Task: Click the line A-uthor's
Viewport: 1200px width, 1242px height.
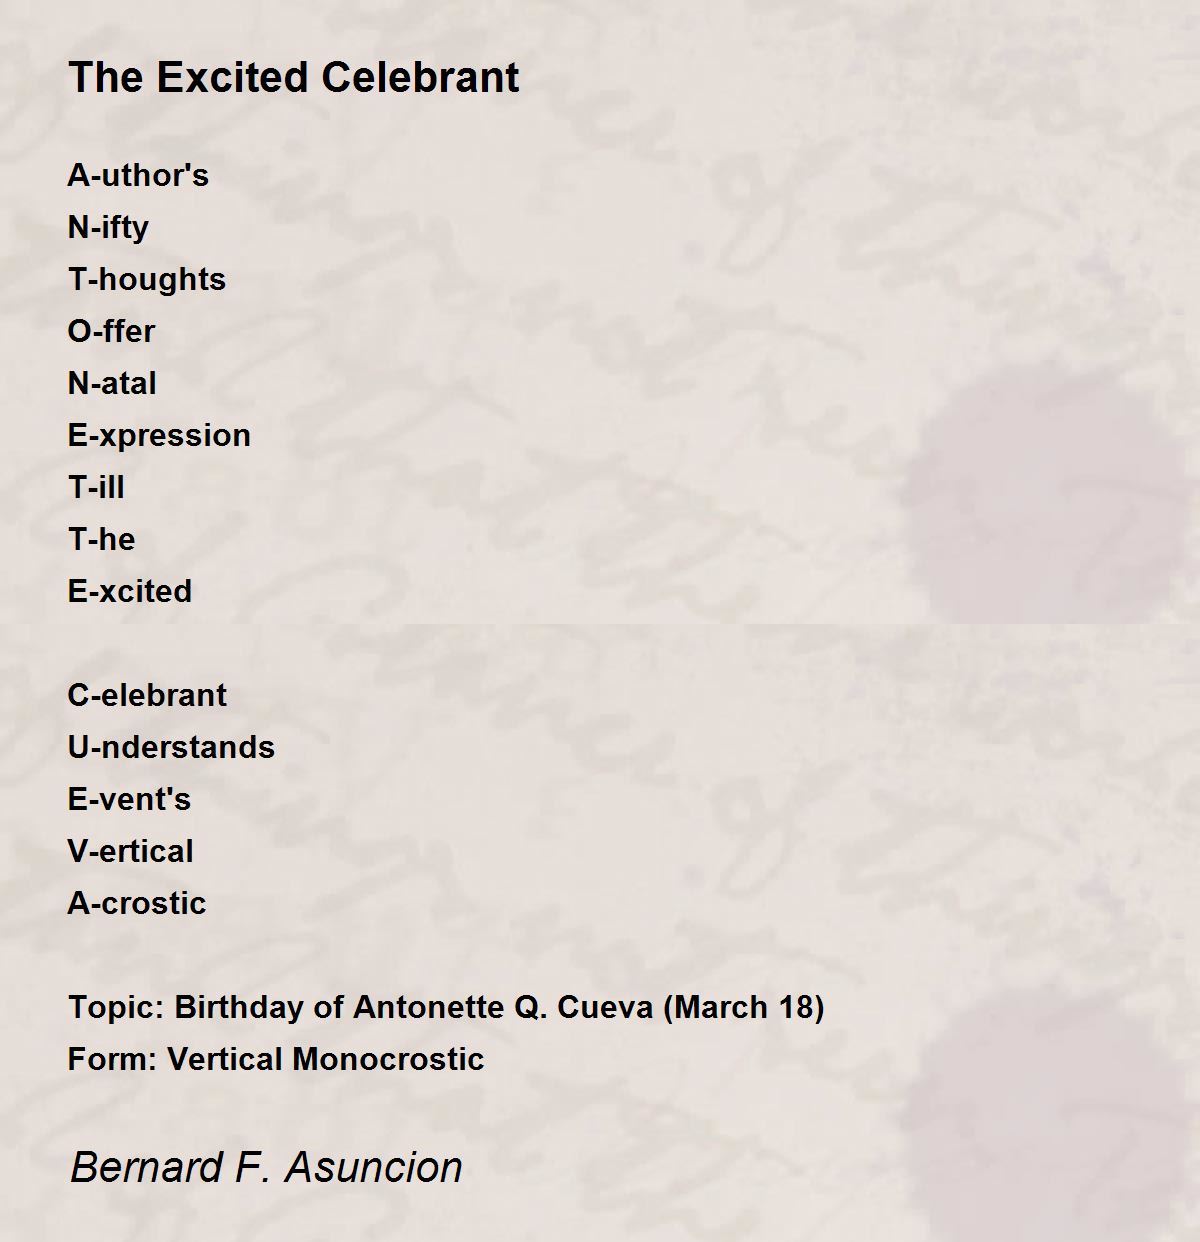Action: coord(138,175)
